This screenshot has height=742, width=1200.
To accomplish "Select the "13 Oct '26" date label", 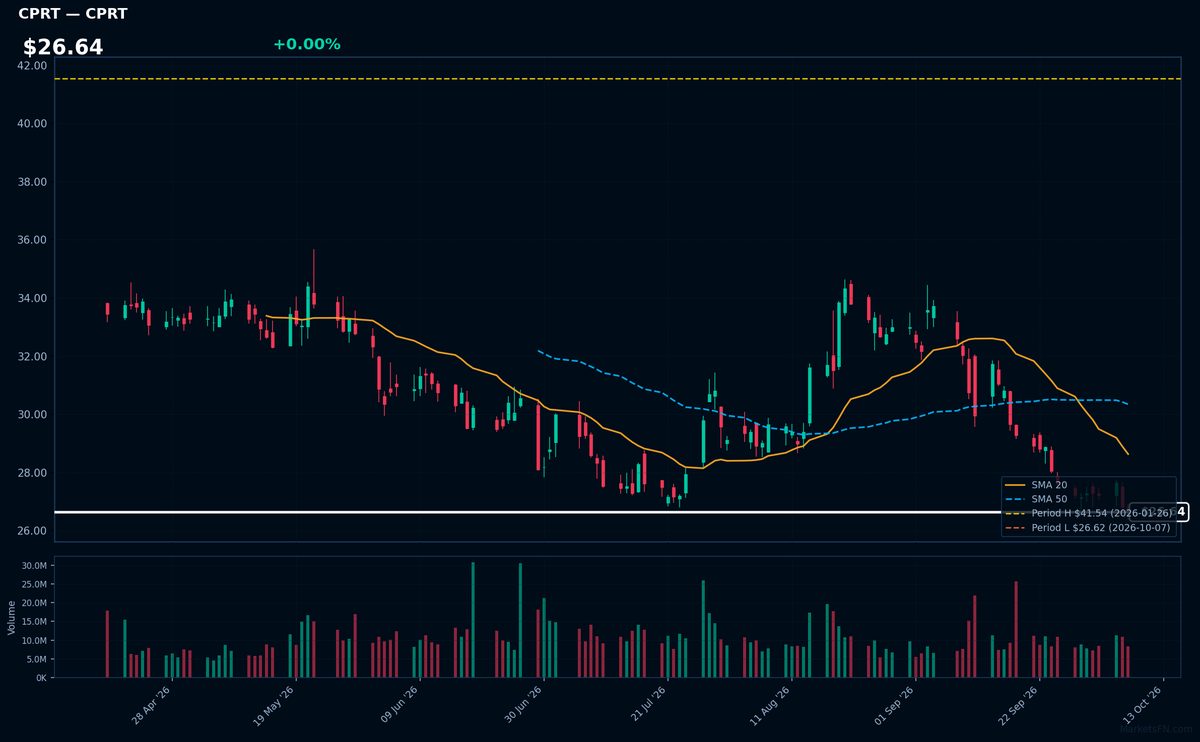I will coord(1142,704).
